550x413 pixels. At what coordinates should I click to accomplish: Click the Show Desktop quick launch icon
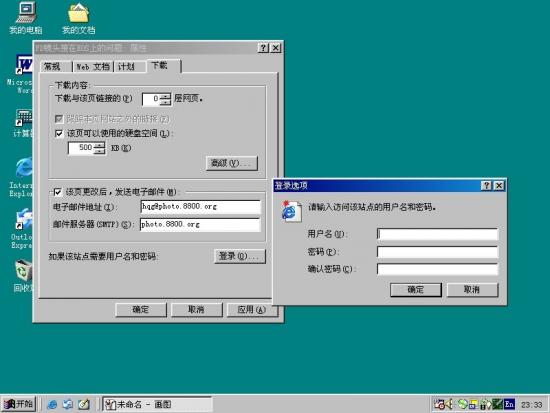[83, 404]
